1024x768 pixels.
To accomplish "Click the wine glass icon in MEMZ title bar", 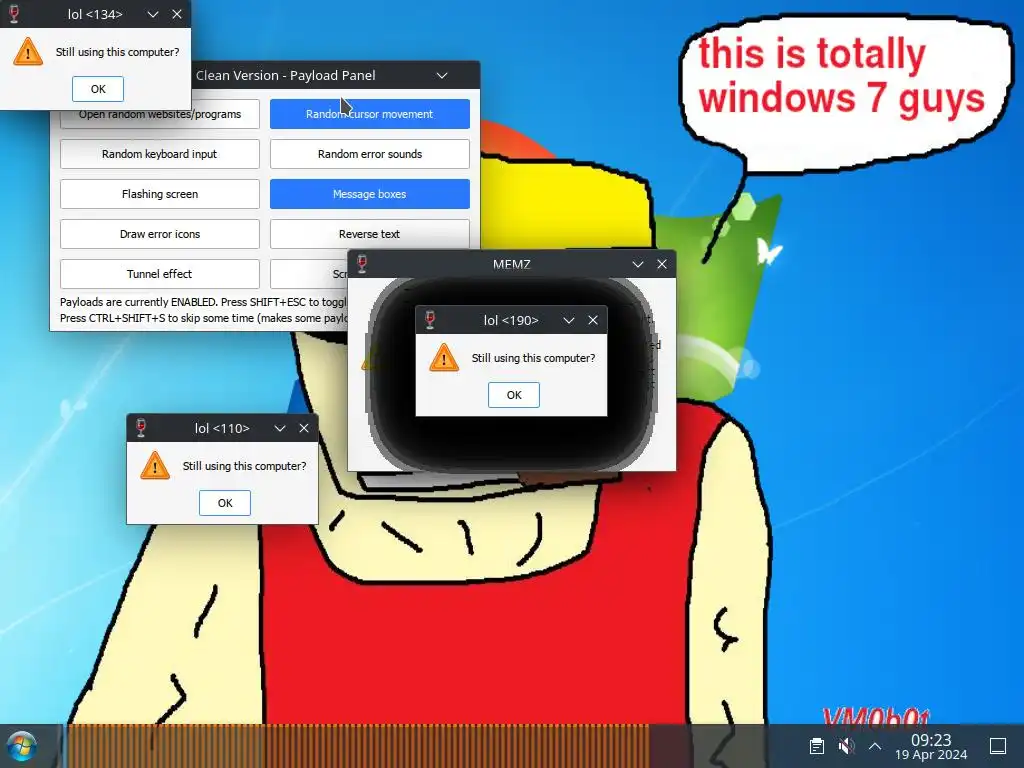I will (x=362, y=264).
